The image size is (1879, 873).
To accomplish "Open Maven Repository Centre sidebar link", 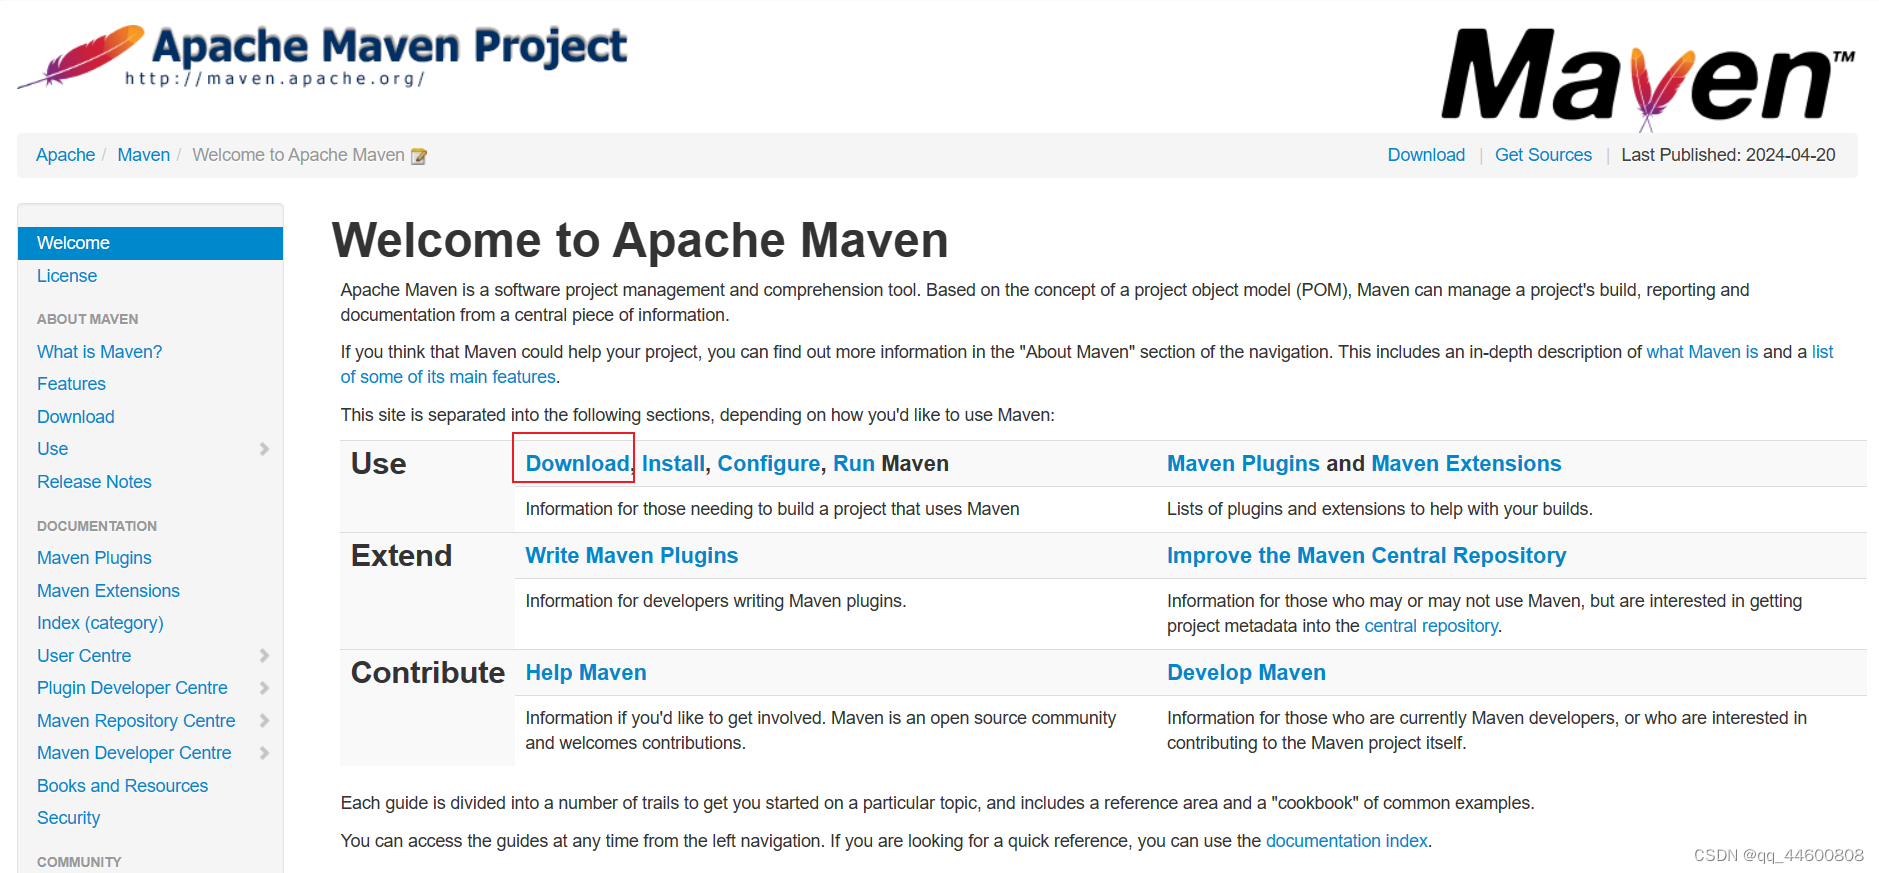I will point(136,721).
